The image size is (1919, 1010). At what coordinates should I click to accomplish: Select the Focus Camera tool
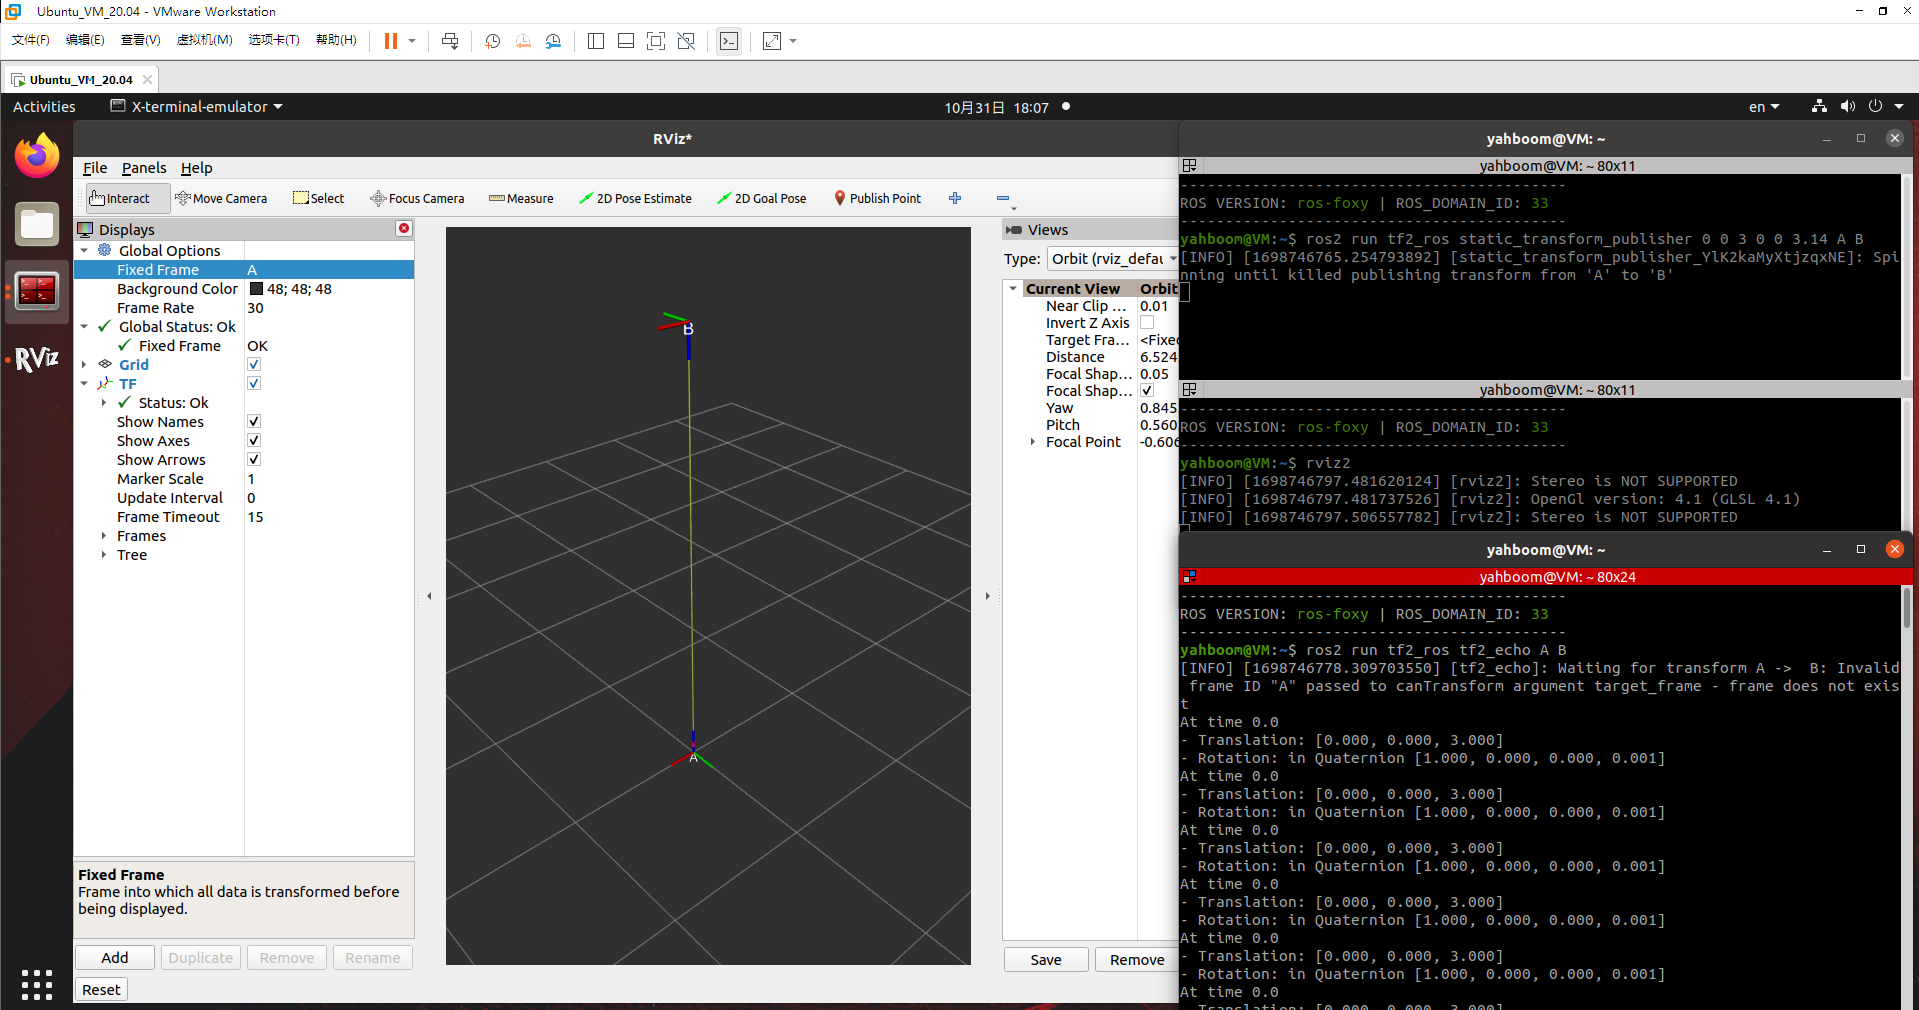pyautogui.click(x=417, y=198)
